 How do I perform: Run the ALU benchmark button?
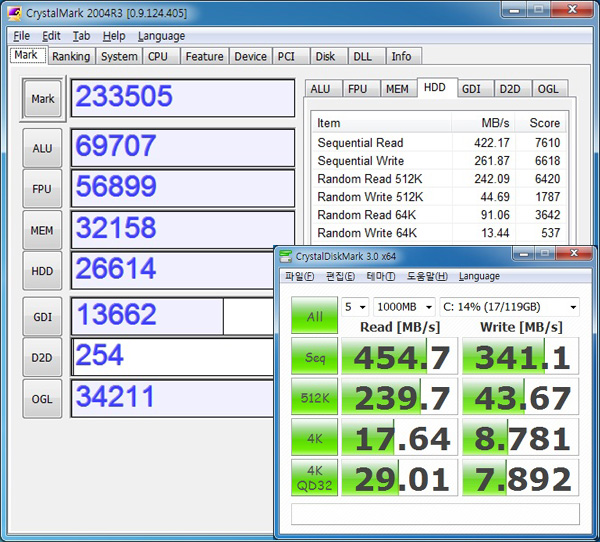coord(42,148)
